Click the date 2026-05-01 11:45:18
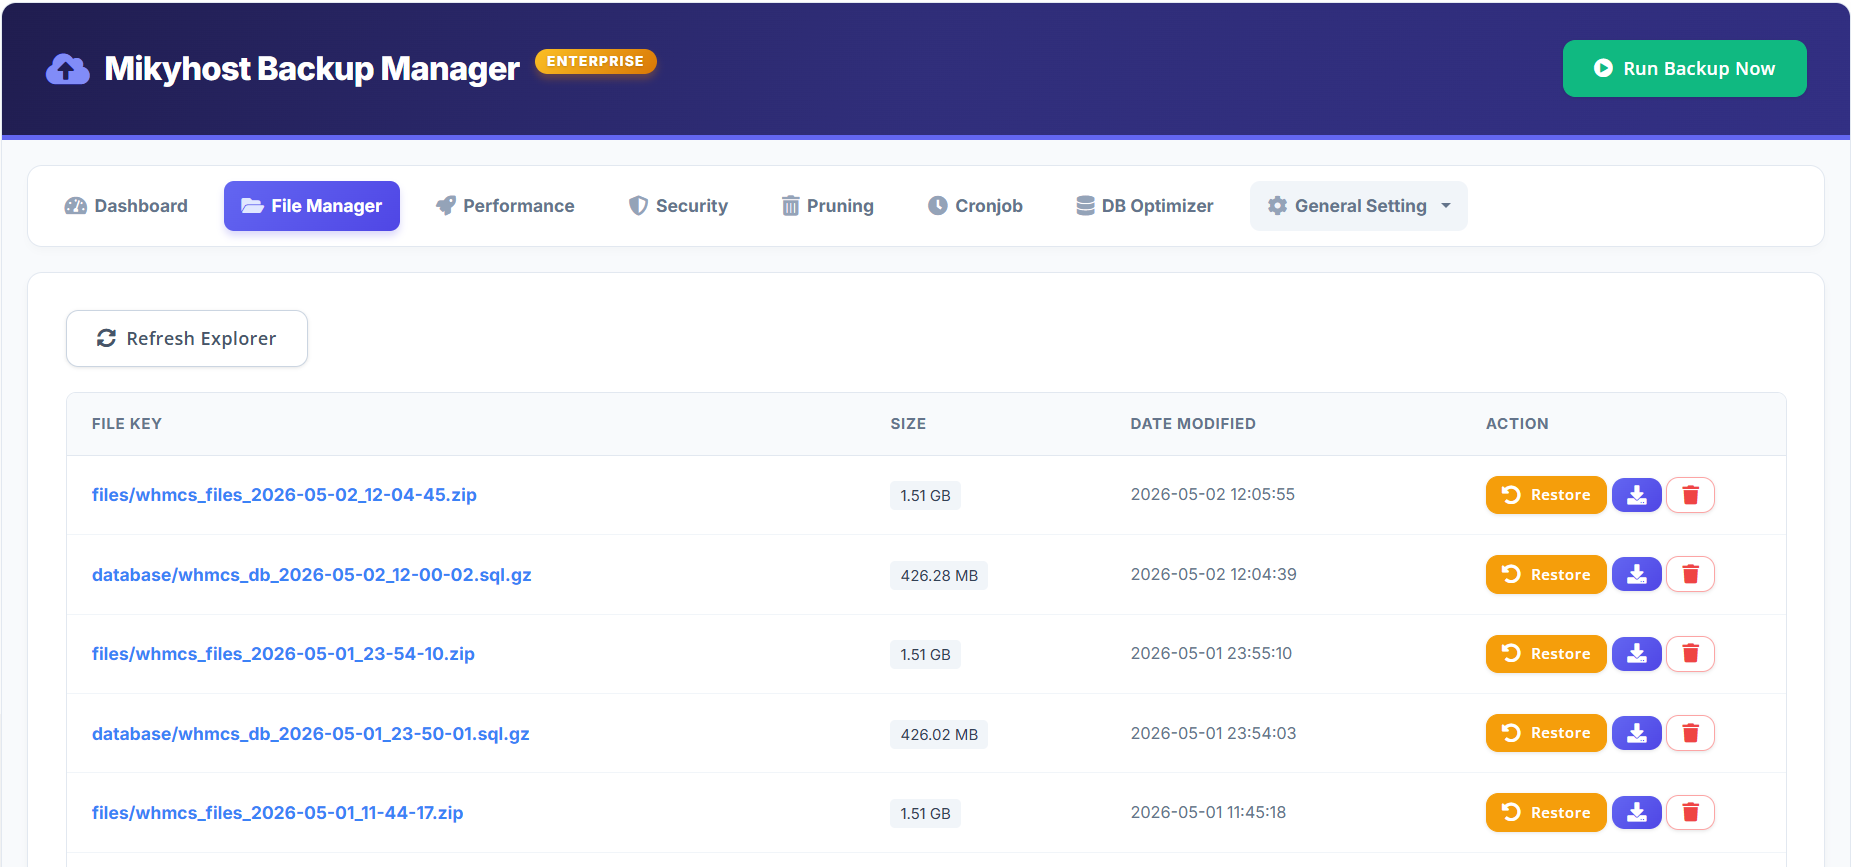 tap(1208, 812)
